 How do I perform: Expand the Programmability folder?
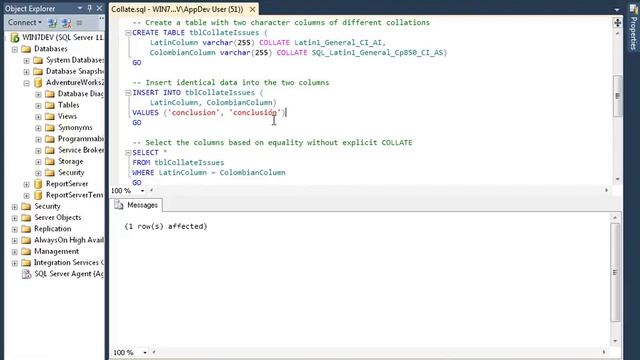(x=38, y=139)
